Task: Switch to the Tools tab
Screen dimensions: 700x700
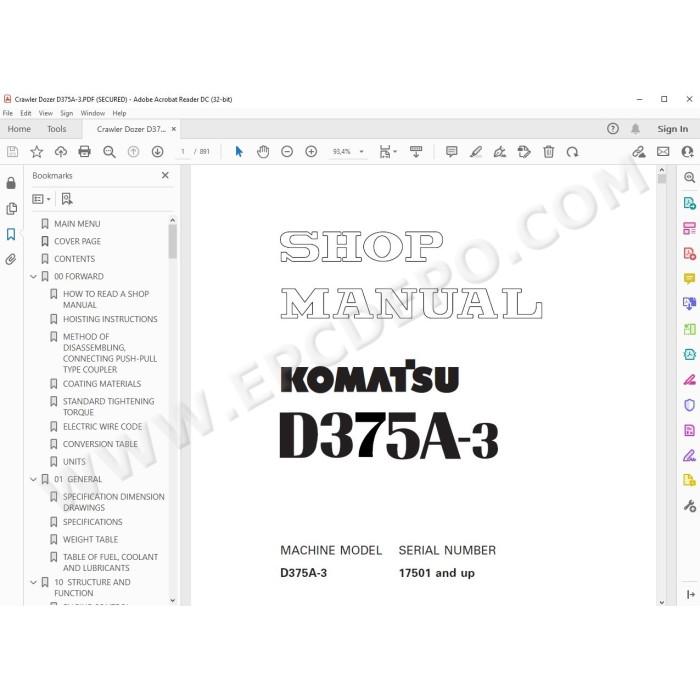Action: tap(57, 129)
